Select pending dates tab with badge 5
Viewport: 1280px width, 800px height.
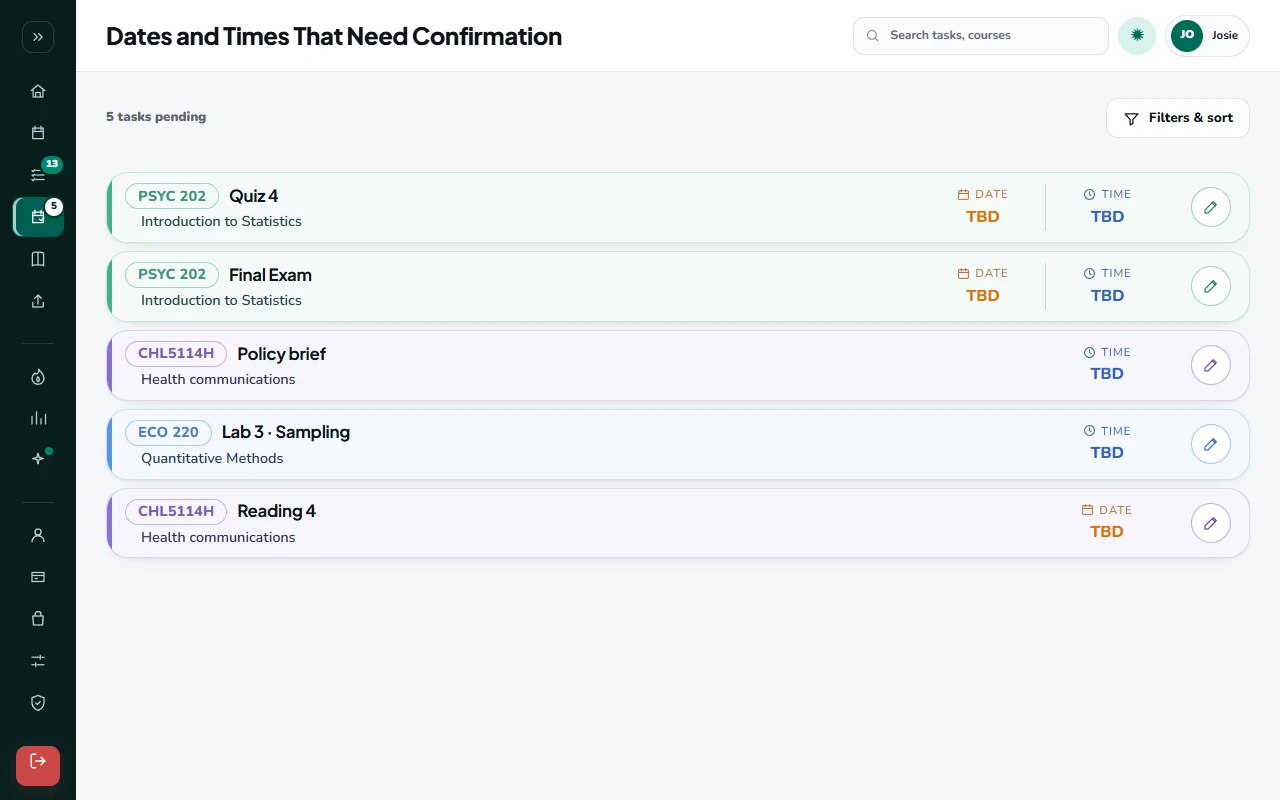pos(38,217)
